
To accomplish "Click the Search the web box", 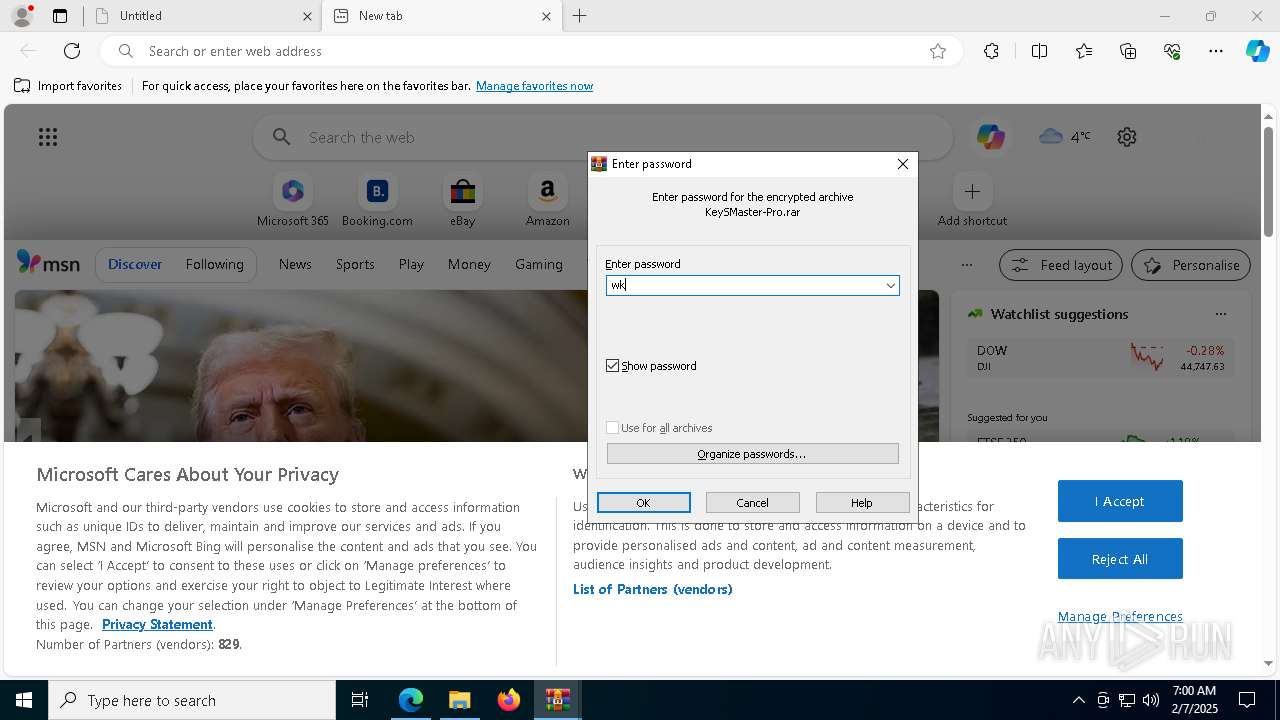I will click(x=603, y=137).
